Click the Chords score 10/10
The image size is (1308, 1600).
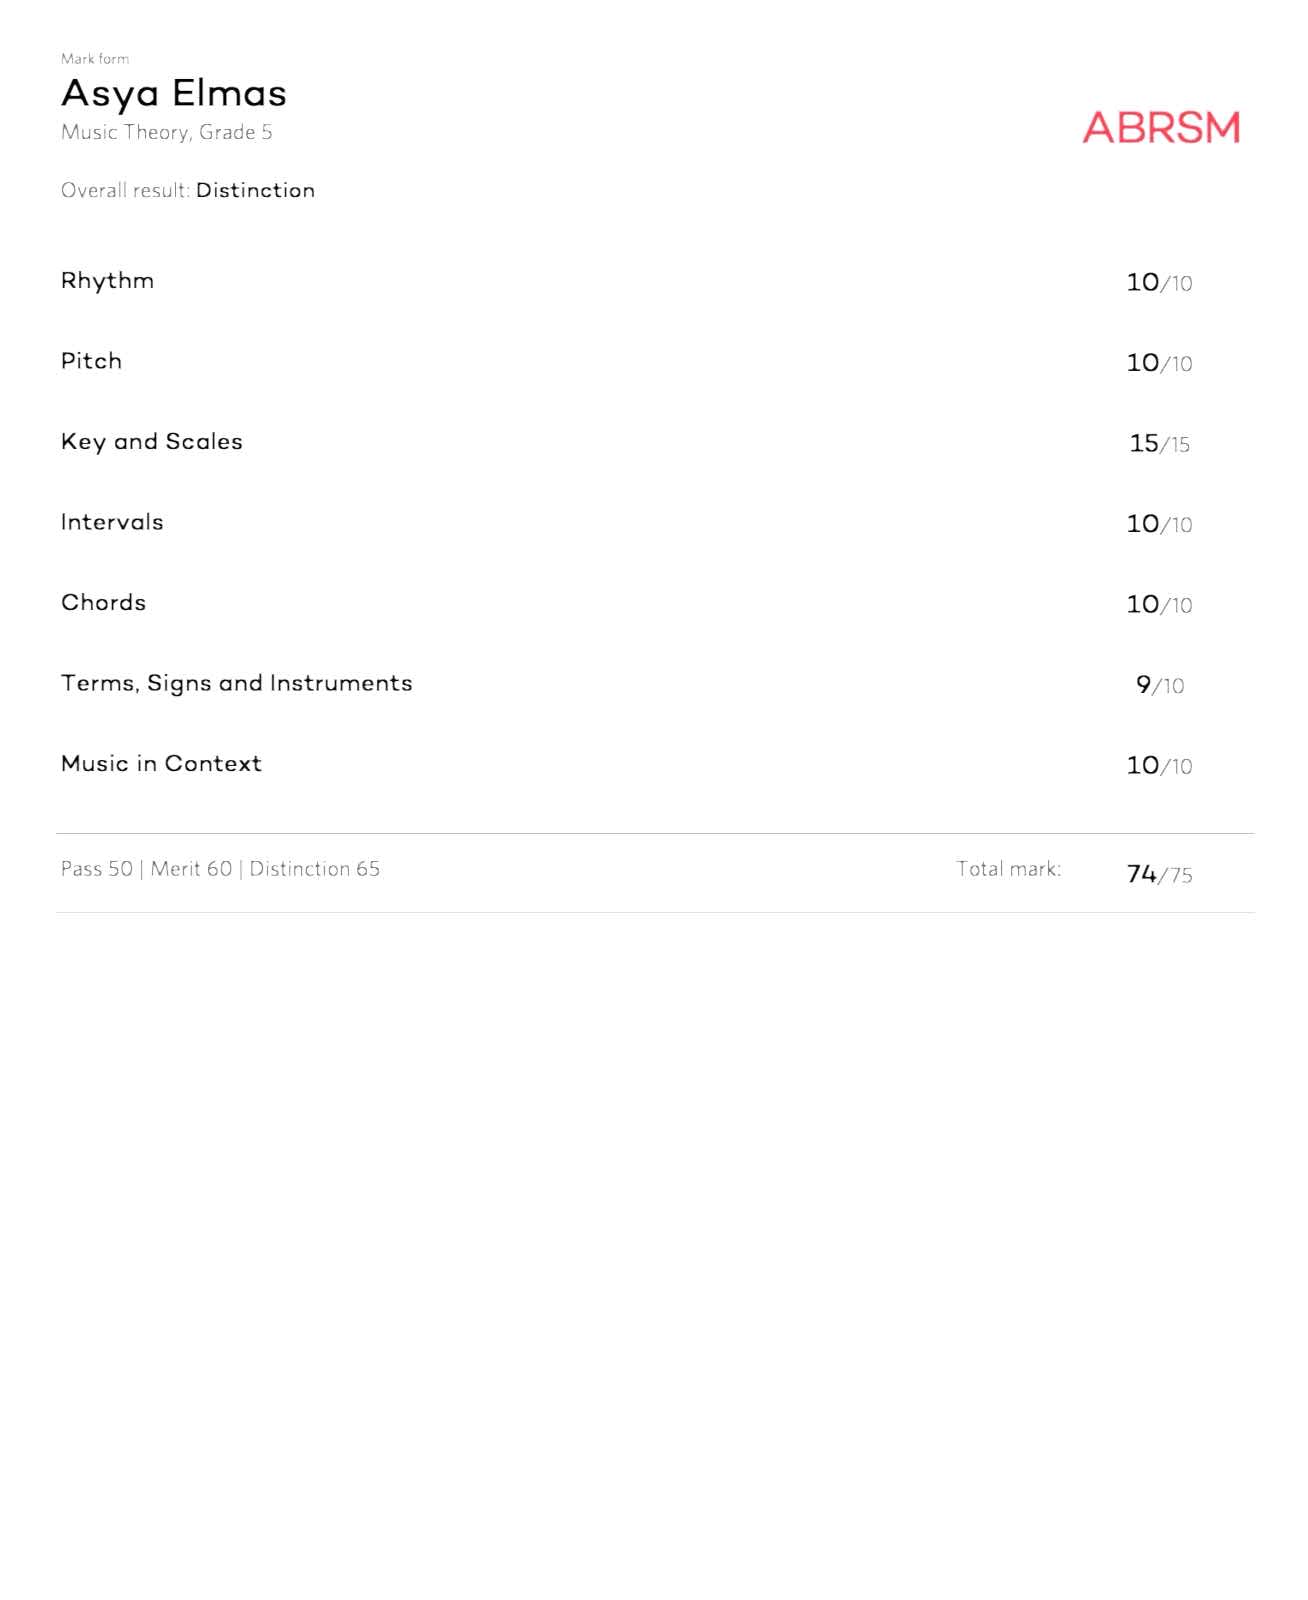[x=1159, y=605]
